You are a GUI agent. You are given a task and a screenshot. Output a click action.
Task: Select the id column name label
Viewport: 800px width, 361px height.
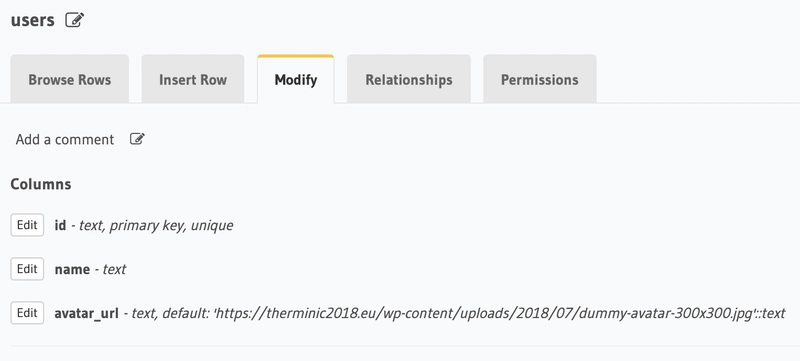[x=60, y=225]
